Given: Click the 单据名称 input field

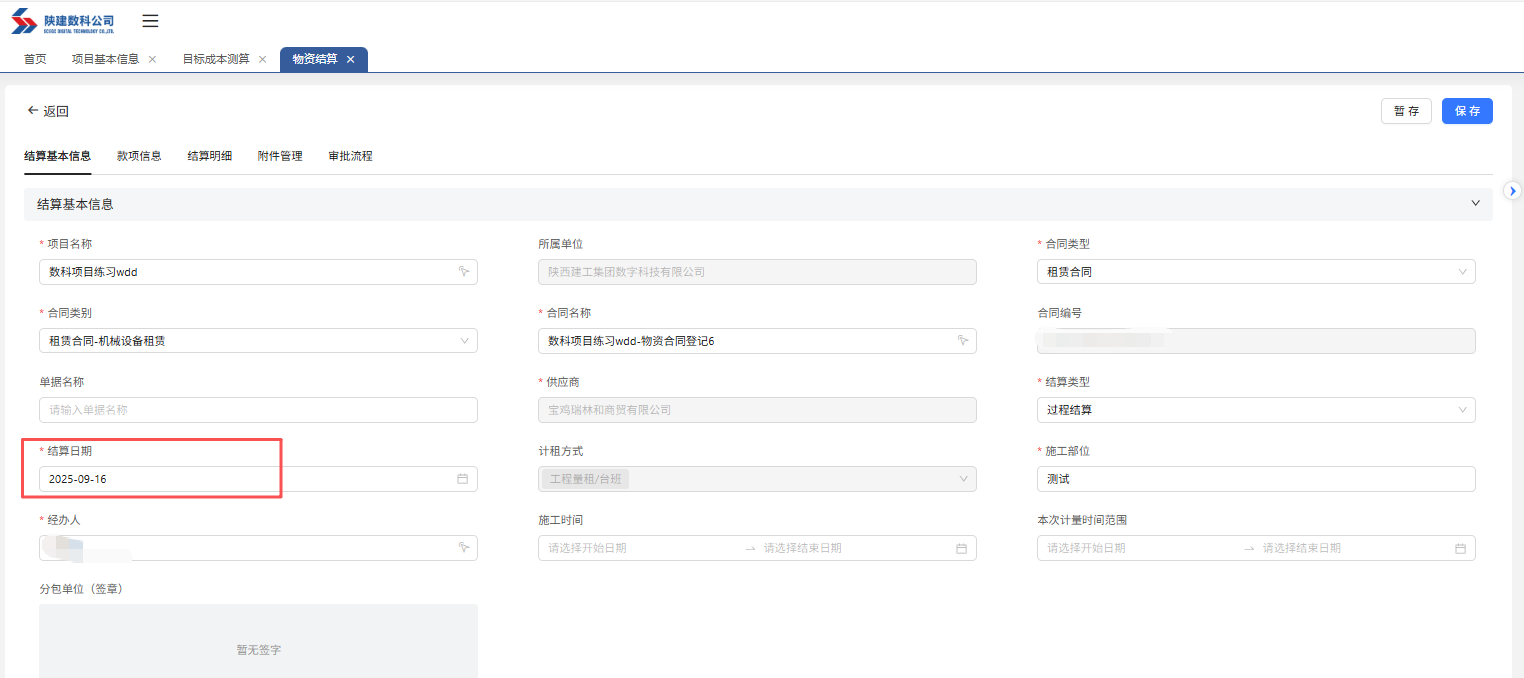Looking at the screenshot, I should tap(258, 410).
